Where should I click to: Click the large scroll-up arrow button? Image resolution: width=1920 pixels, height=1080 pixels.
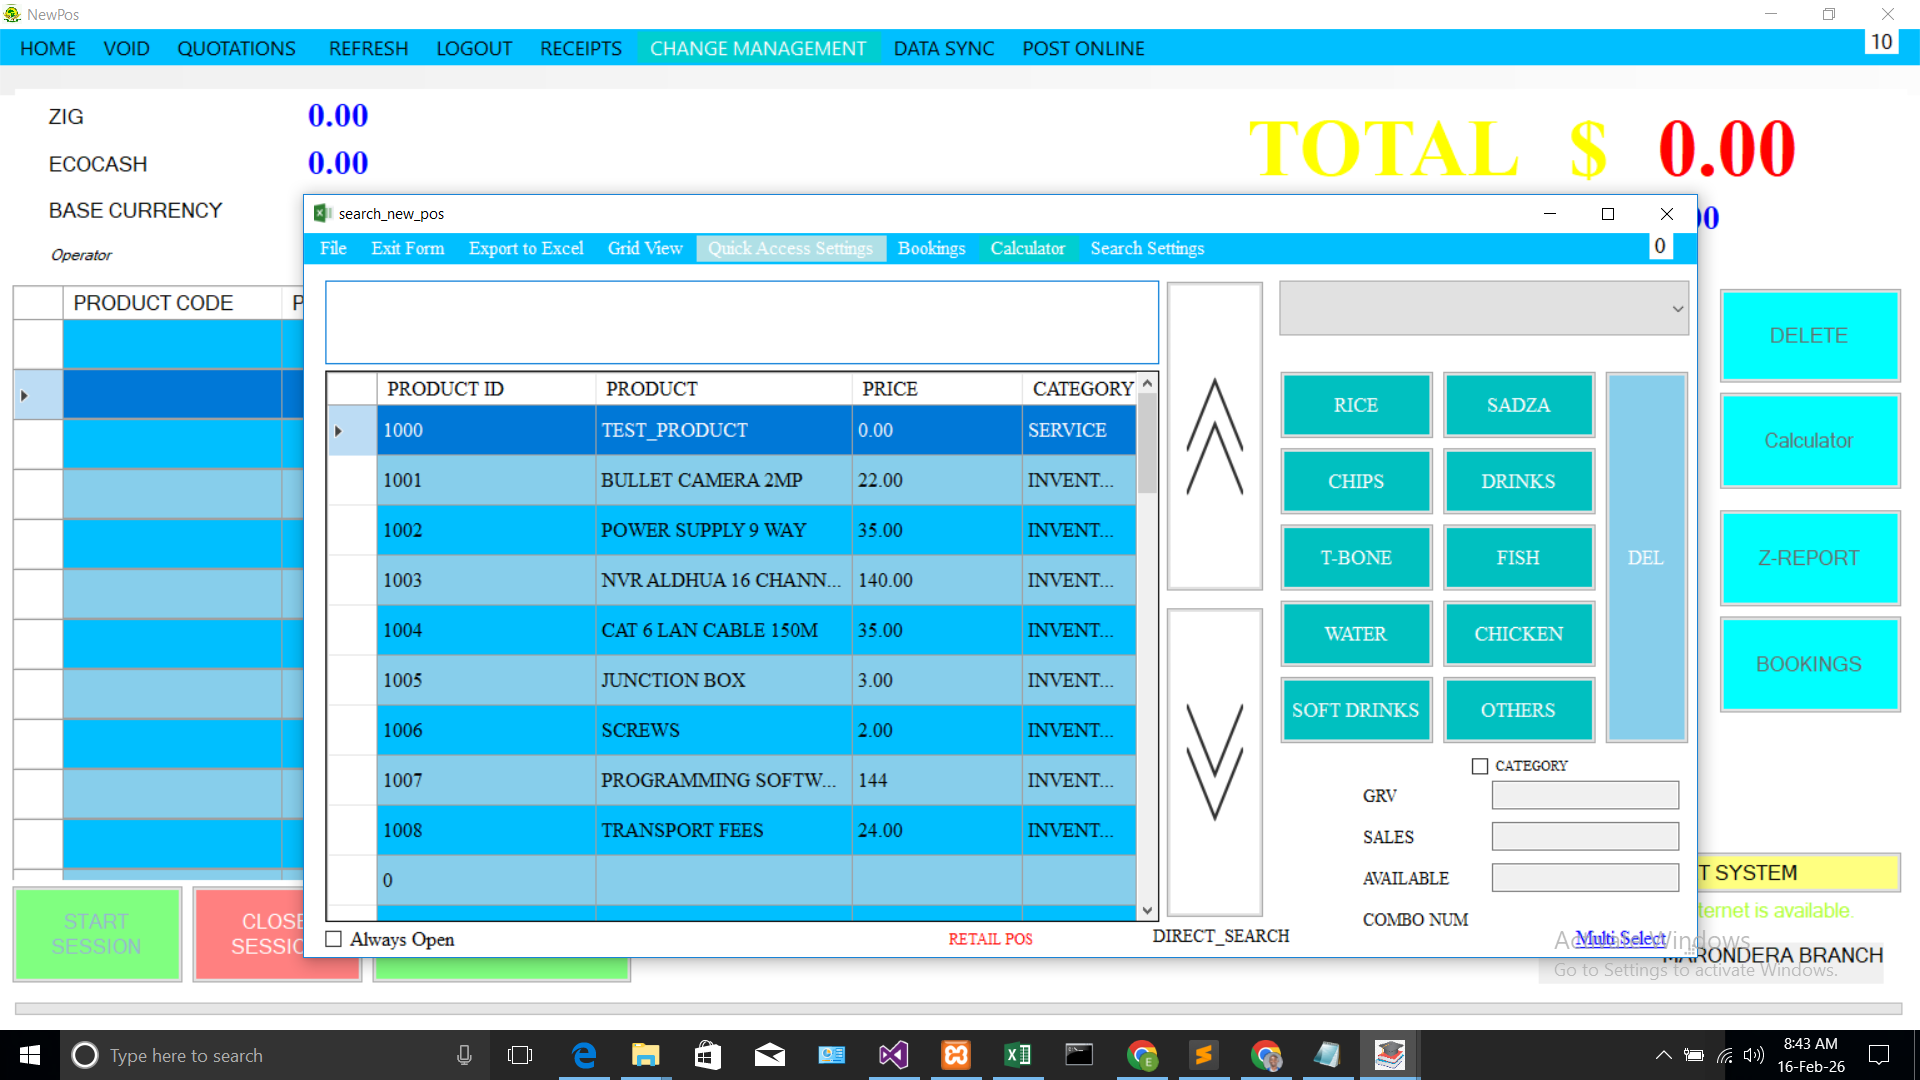click(x=1214, y=437)
